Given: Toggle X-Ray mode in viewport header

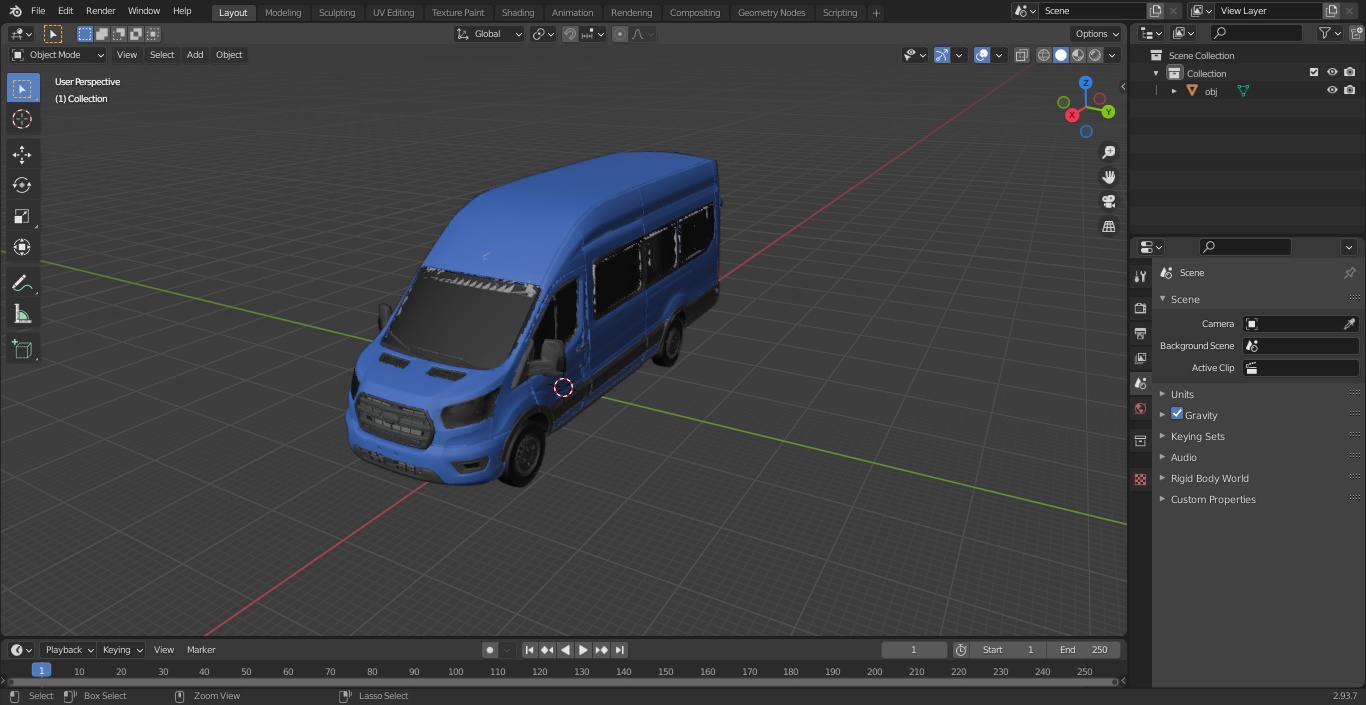Looking at the screenshot, I should tap(1021, 55).
